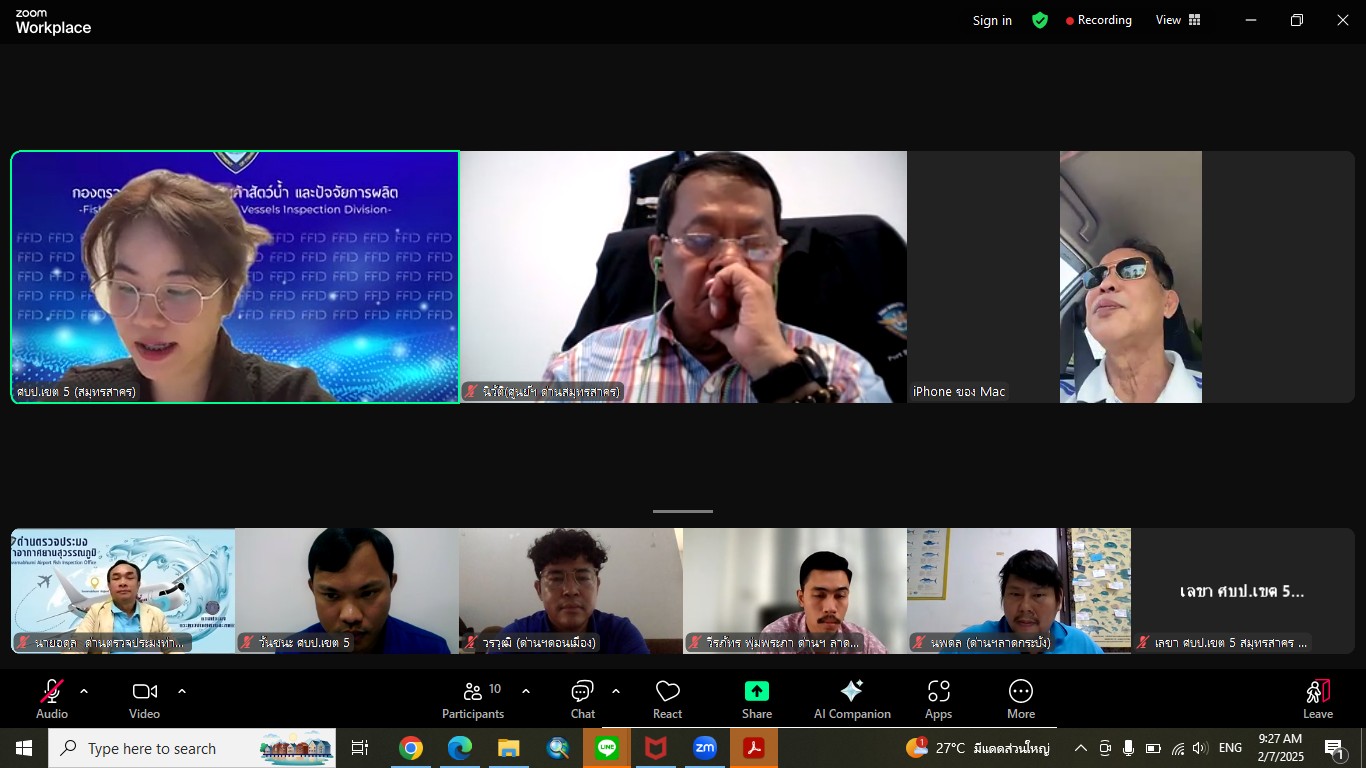1366x768 pixels.
Task: Open the Chat panel
Action: pos(583,699)
